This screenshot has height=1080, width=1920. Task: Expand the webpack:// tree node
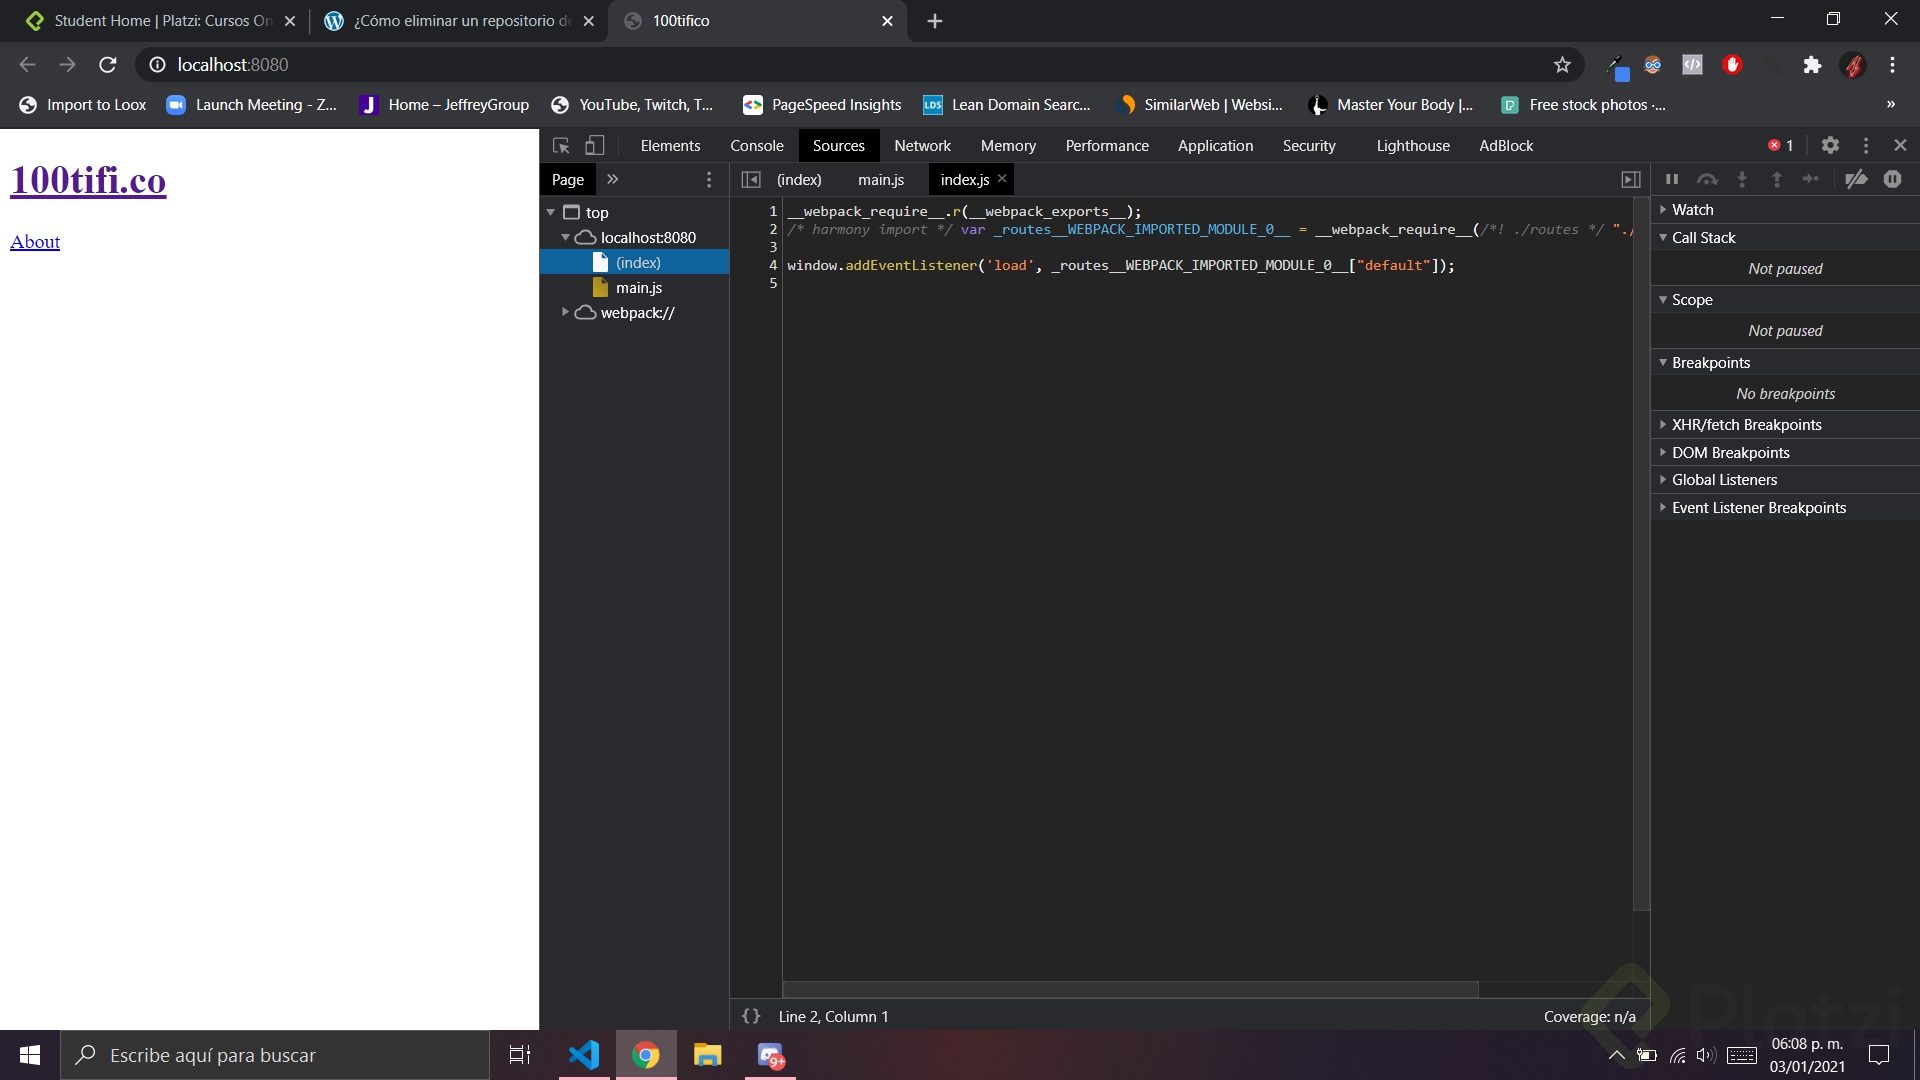point(565,313)
